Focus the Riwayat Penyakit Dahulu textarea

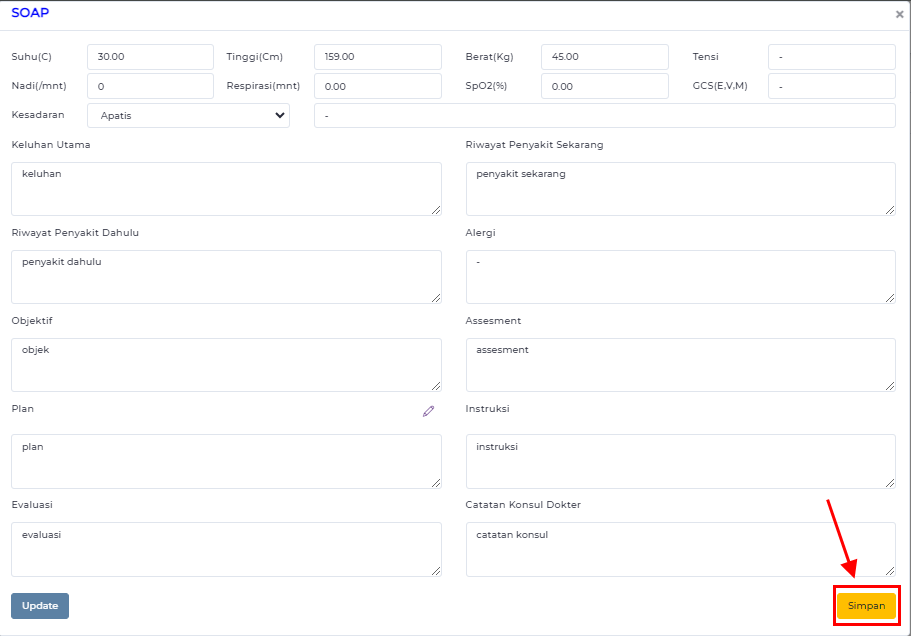(x=226, y=277)
